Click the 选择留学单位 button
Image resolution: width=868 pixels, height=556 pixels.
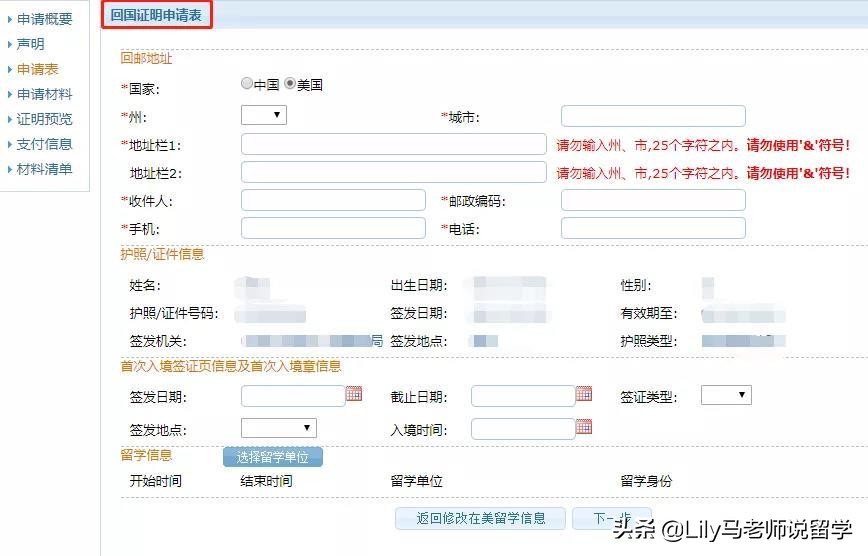click(273, 457)
